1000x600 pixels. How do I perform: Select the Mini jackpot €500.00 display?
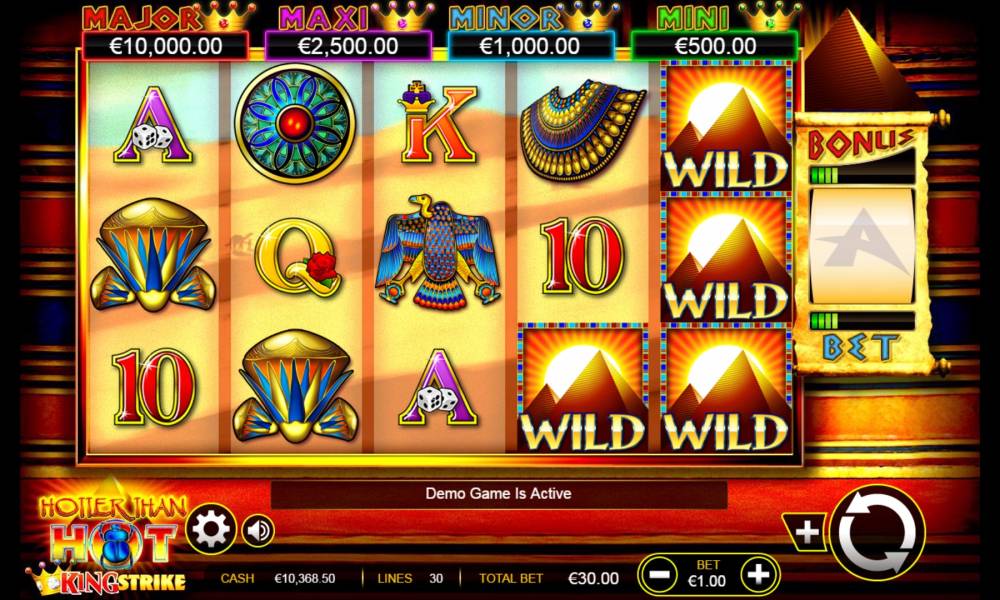click(x=714, y=46)
